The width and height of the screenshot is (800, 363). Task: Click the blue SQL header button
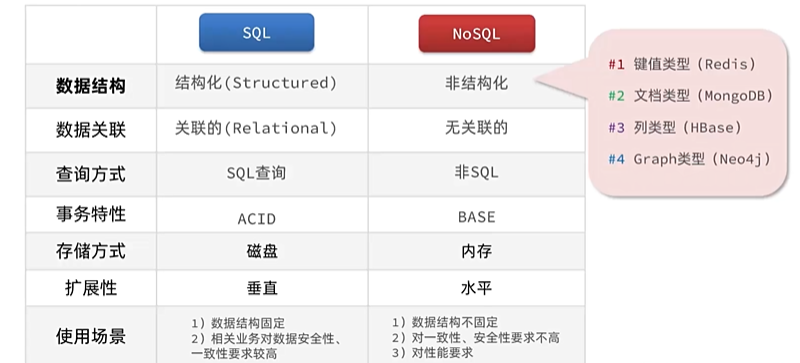[x=257, y=33]
